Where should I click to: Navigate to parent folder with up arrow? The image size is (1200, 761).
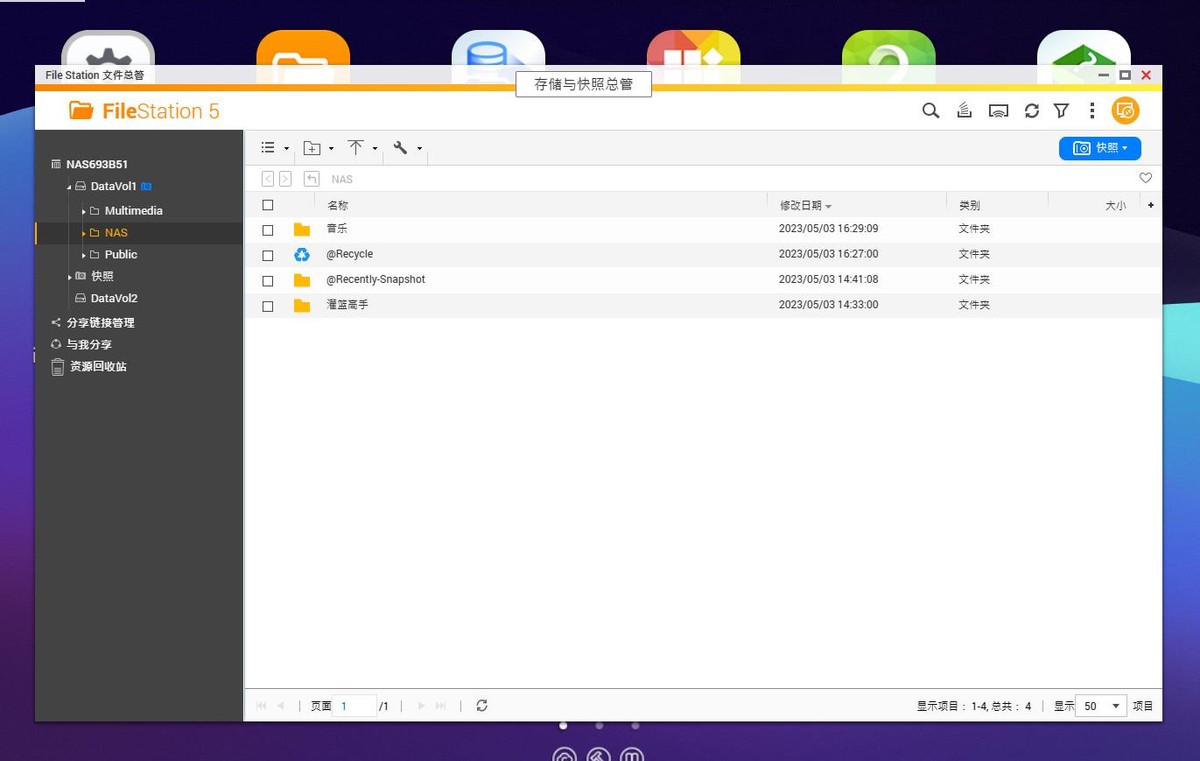tap(312, 179)
